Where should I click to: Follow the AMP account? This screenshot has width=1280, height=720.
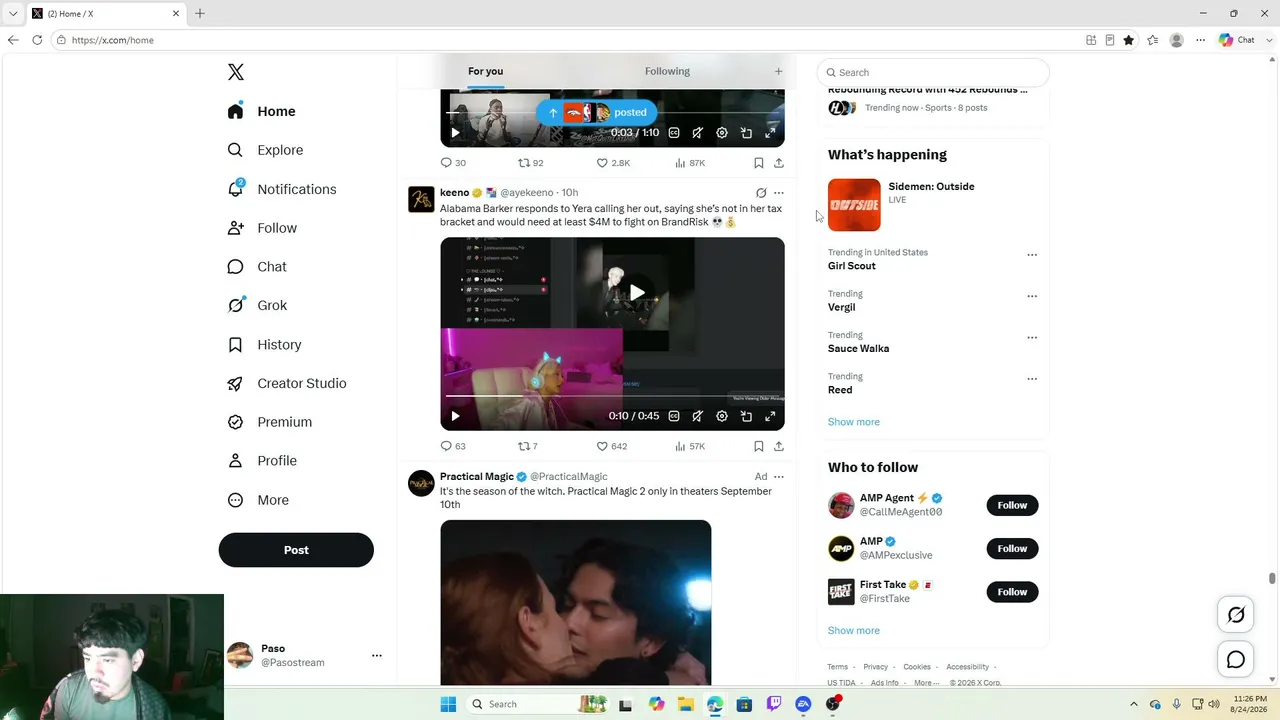[1012, 548]
